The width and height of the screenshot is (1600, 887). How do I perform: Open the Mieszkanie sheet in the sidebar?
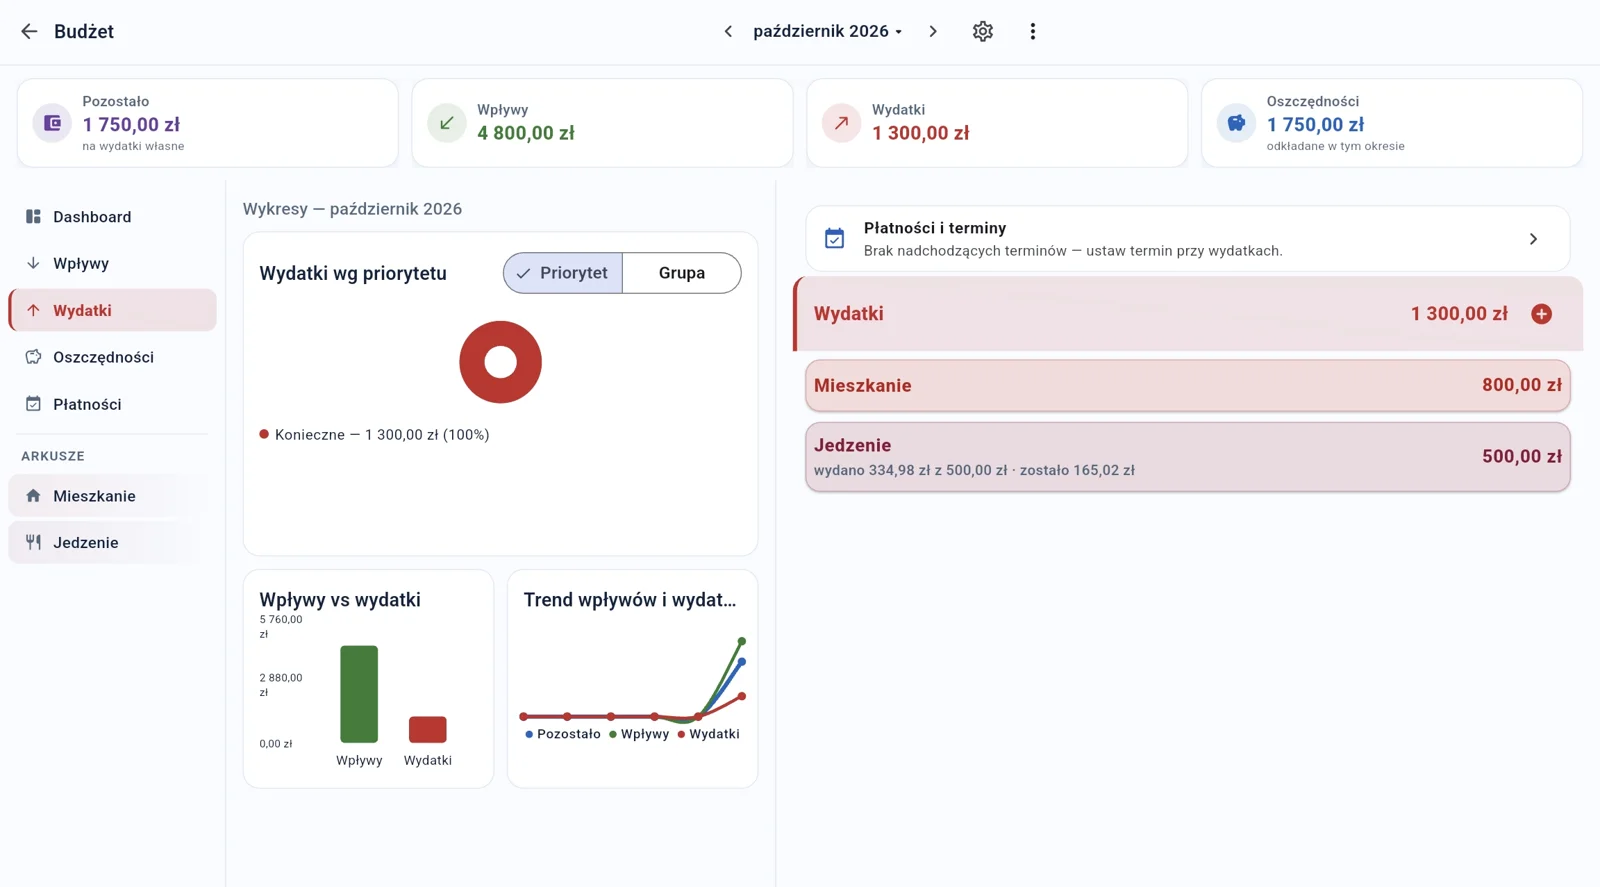[x=112, y=496]
